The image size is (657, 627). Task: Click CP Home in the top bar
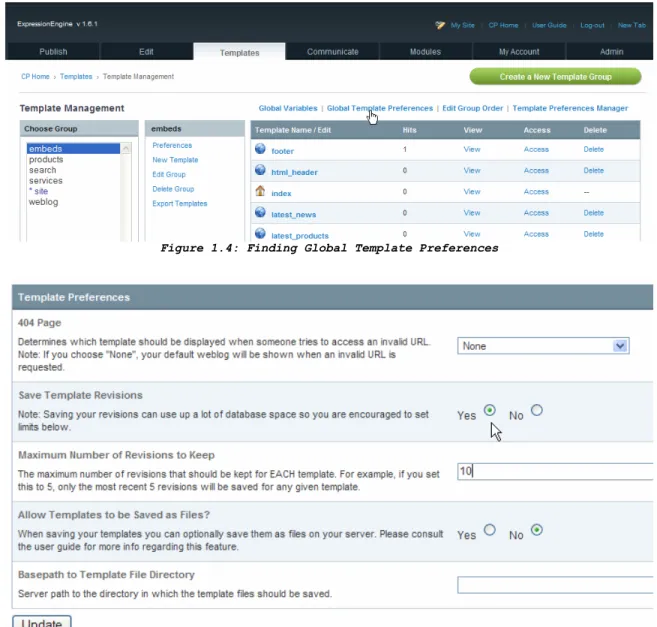pyautogui.click(x=503, y=25)
